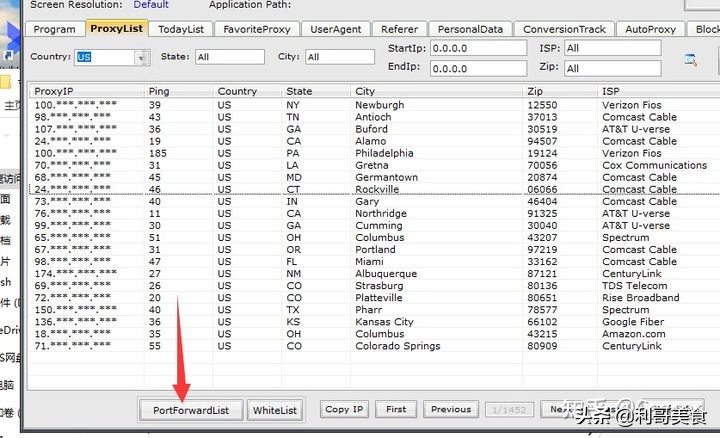Select the Alamo proxy row
Screen dimensions: 720x438
pyautogui.click(x=374, y=141)
